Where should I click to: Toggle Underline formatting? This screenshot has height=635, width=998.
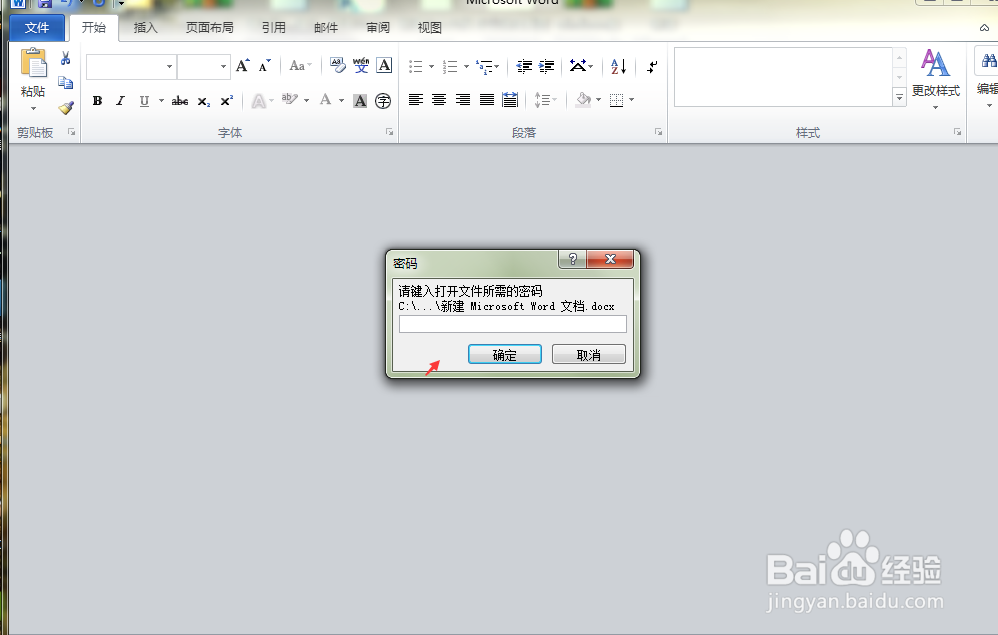[144, 101]
